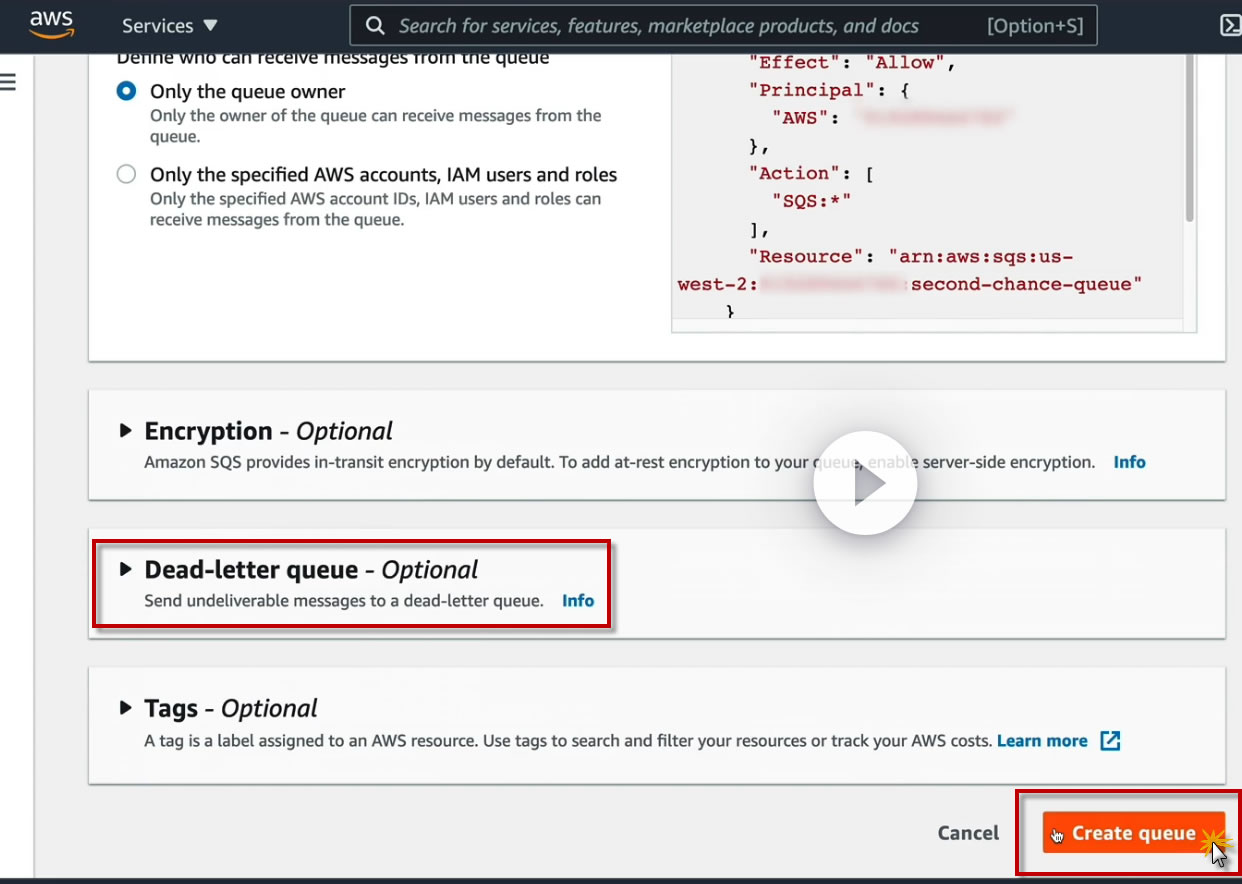Click the search magnifier icon
1242x884 pixels.
[x=374, y=26]
